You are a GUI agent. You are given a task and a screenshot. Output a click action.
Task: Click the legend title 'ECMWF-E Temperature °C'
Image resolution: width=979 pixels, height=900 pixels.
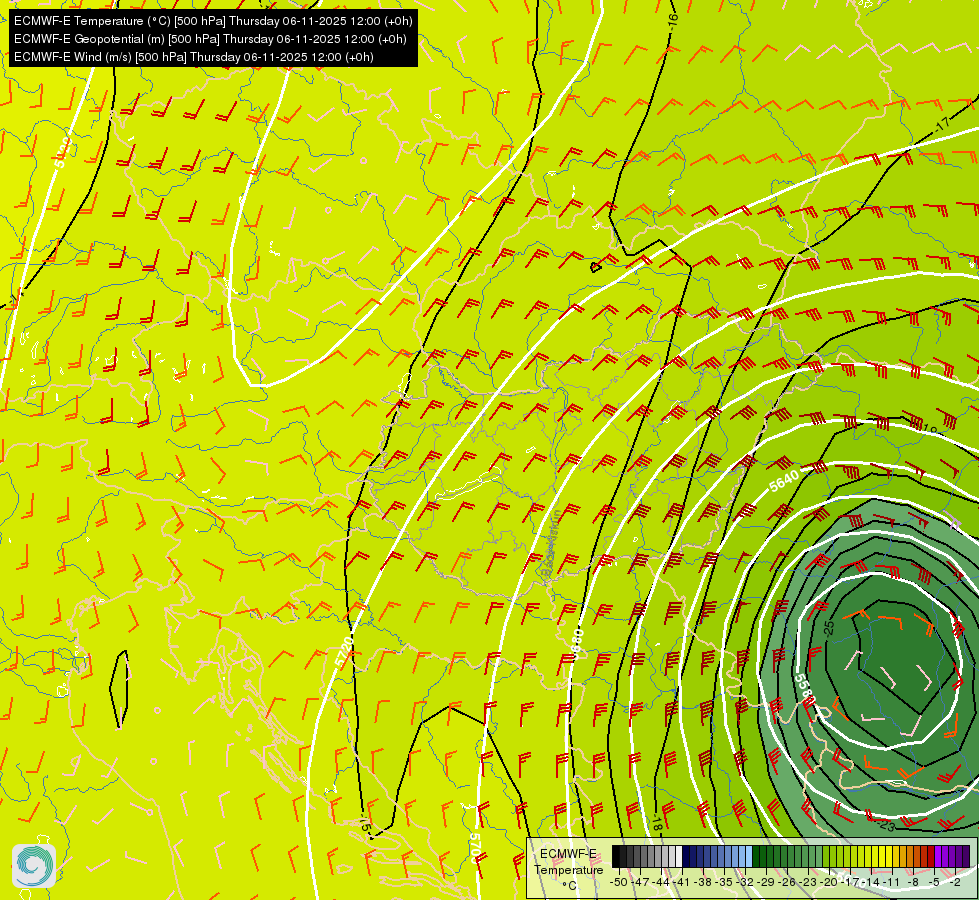coord(568,870)
